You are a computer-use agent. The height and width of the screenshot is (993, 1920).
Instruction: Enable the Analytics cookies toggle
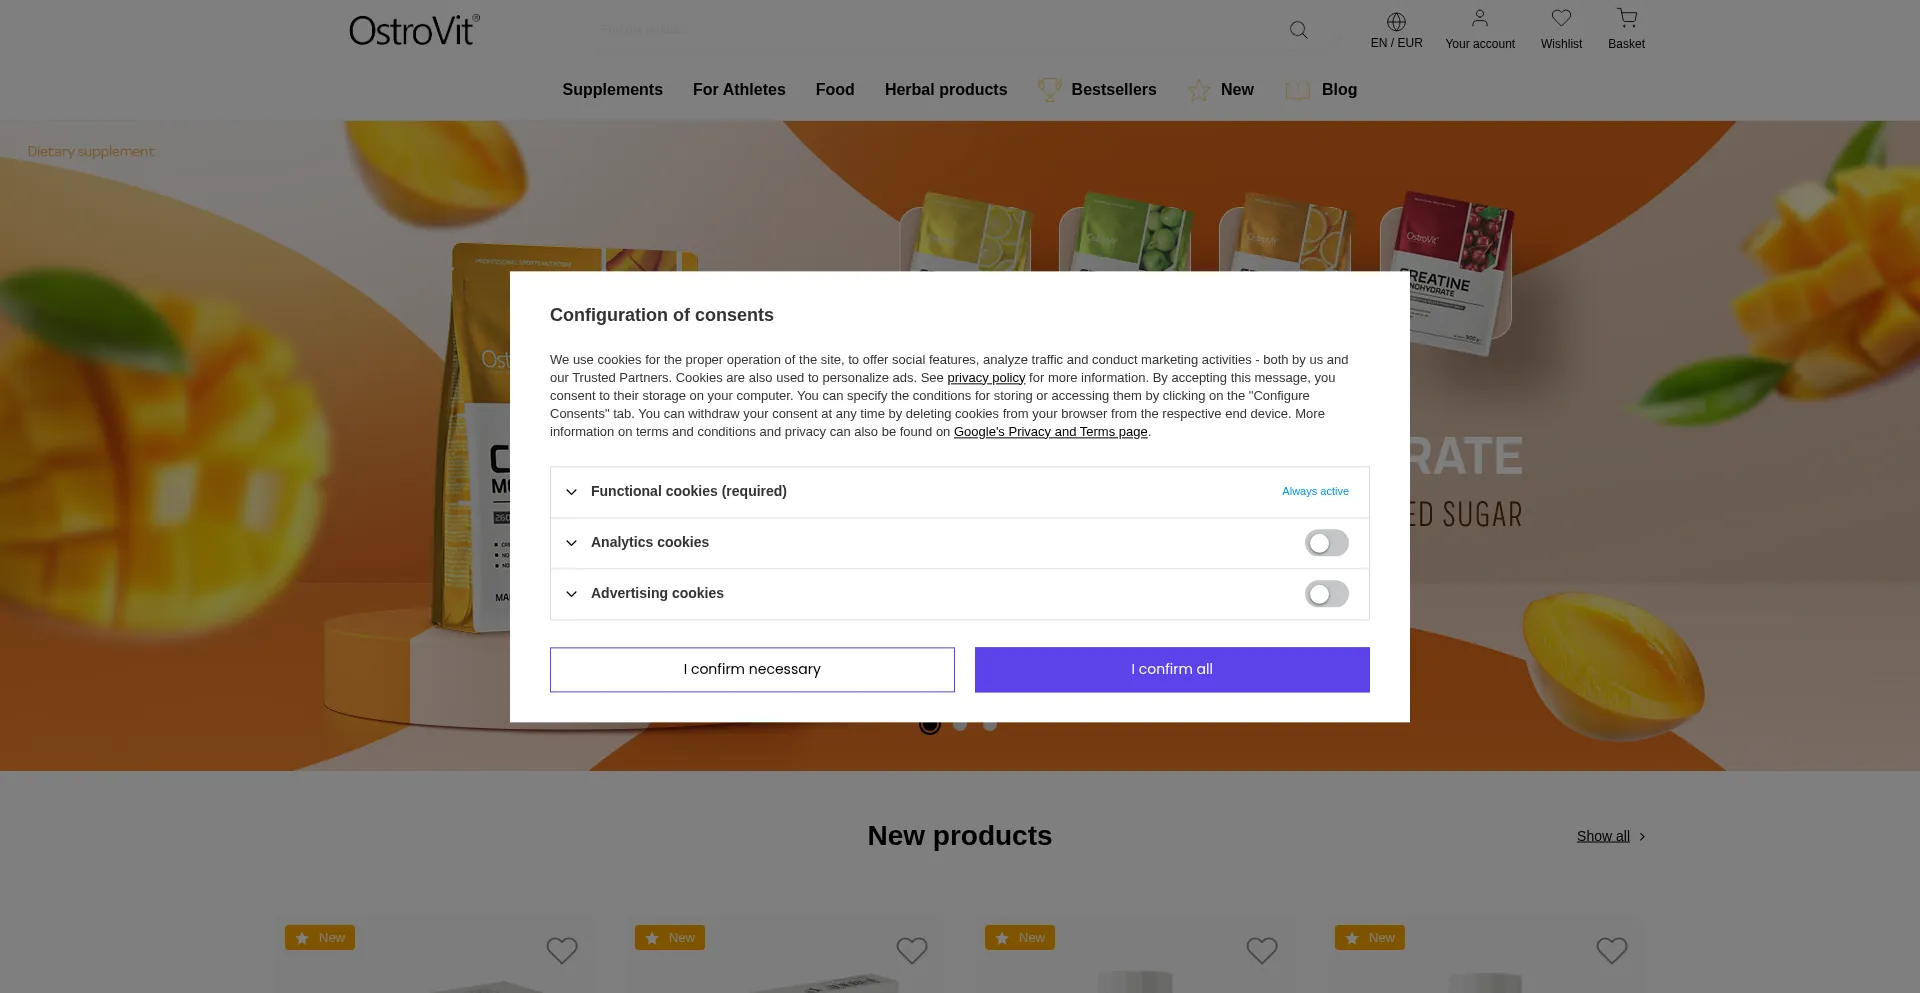pyautogui.click(x=1326, y=542)
